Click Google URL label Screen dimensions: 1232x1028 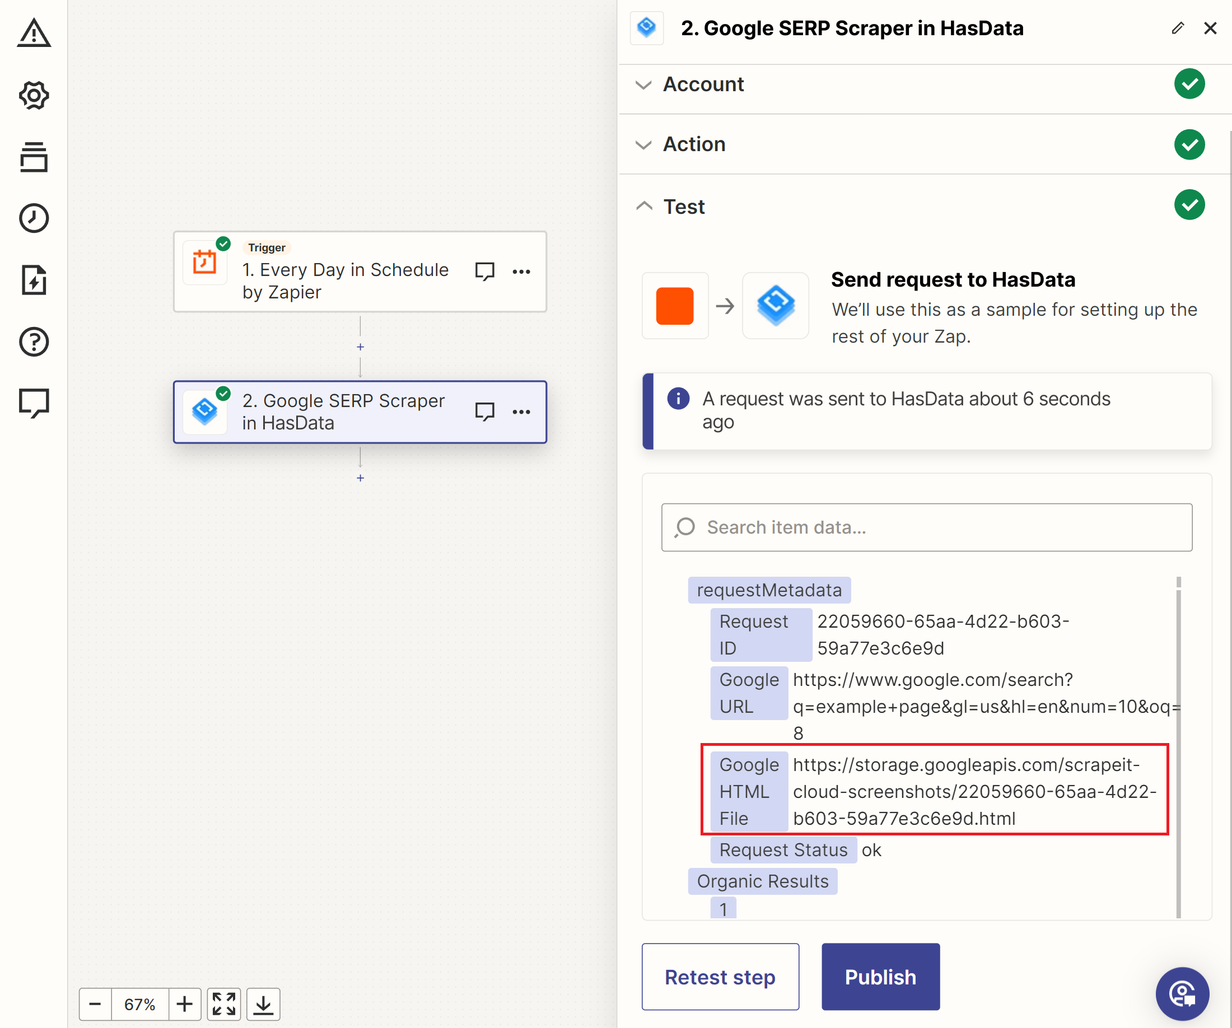click(x=749, y=693)
